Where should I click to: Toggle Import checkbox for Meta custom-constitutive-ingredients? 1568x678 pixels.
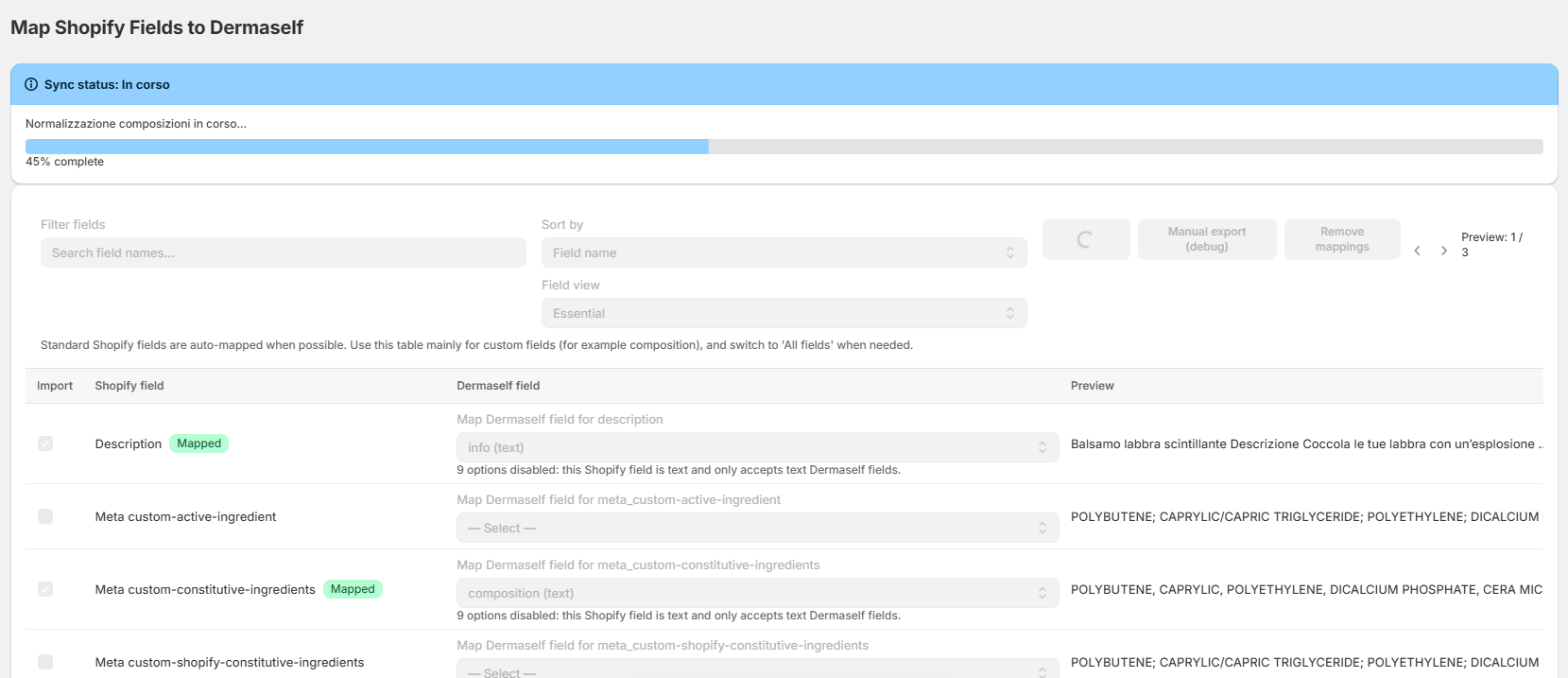tap(45, 589)
